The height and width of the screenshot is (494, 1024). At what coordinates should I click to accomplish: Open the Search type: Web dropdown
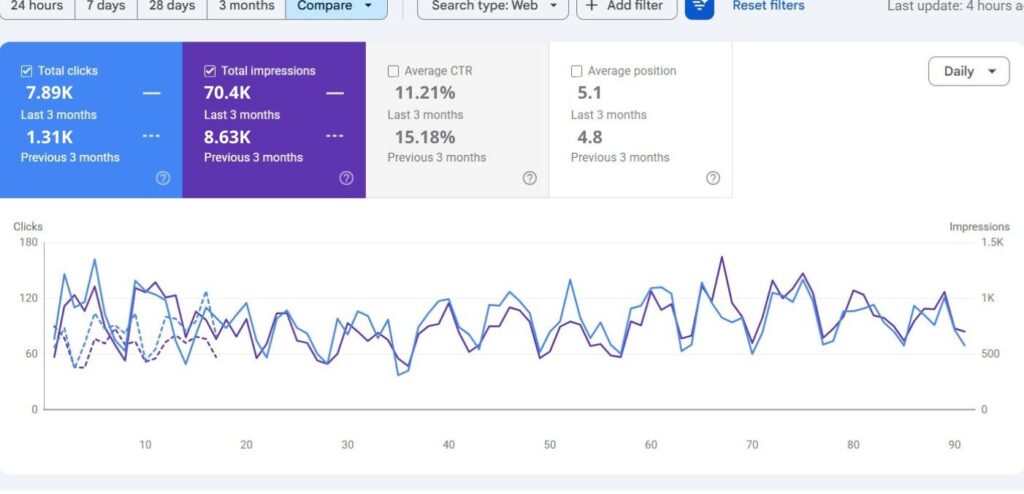493,7
